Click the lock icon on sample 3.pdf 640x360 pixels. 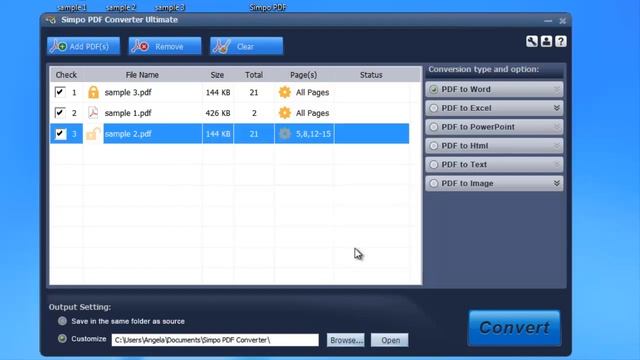[x=93, y=92]
